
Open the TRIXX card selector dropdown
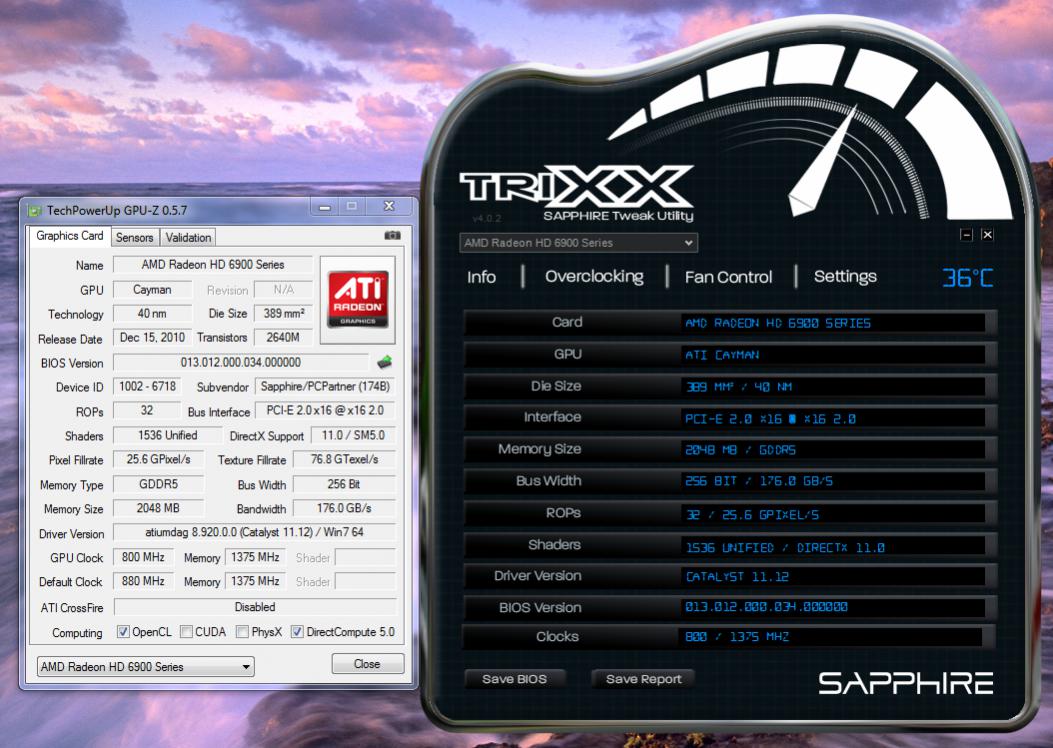point(578,242)
